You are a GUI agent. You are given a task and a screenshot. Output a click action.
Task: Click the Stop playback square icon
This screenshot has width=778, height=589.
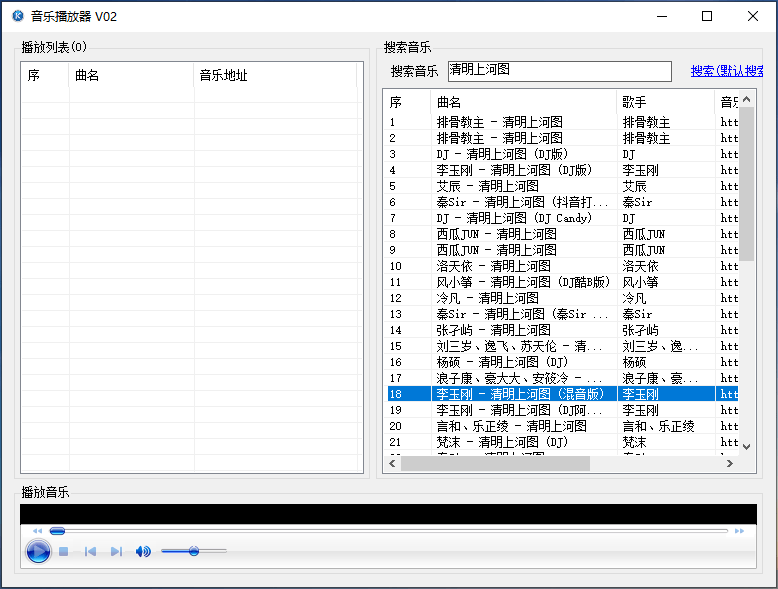coord(64,551)
